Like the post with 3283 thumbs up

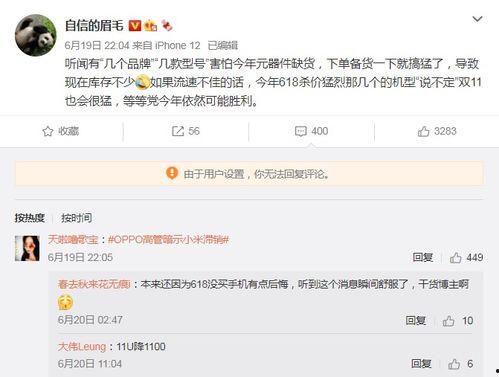[437, 131]
